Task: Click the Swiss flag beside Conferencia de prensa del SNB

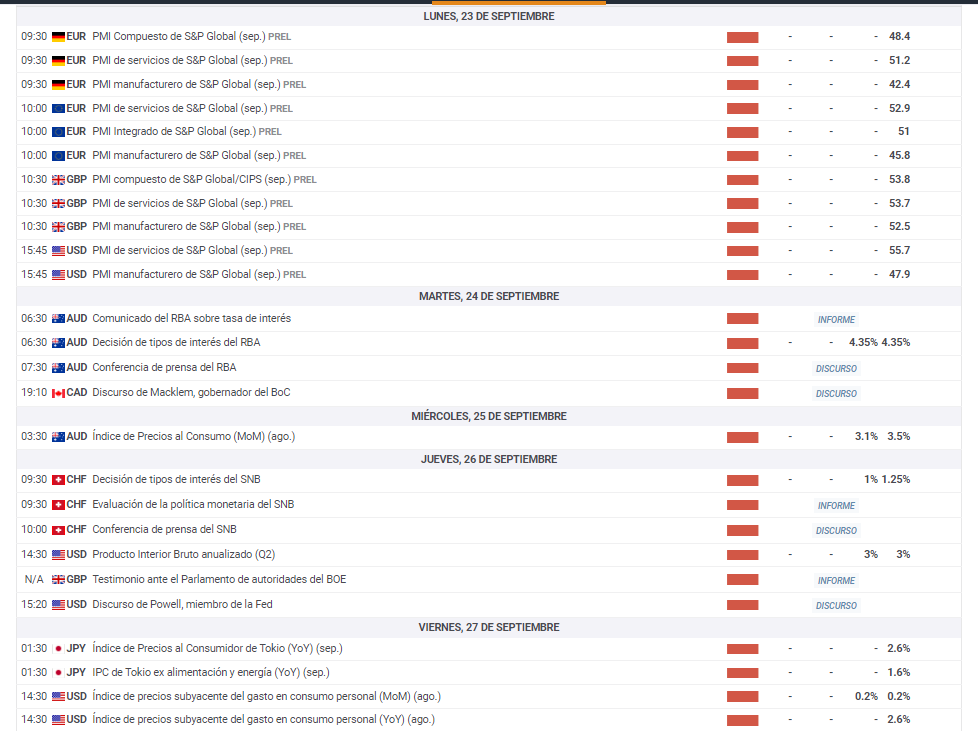Action: [x=58, y=530]
